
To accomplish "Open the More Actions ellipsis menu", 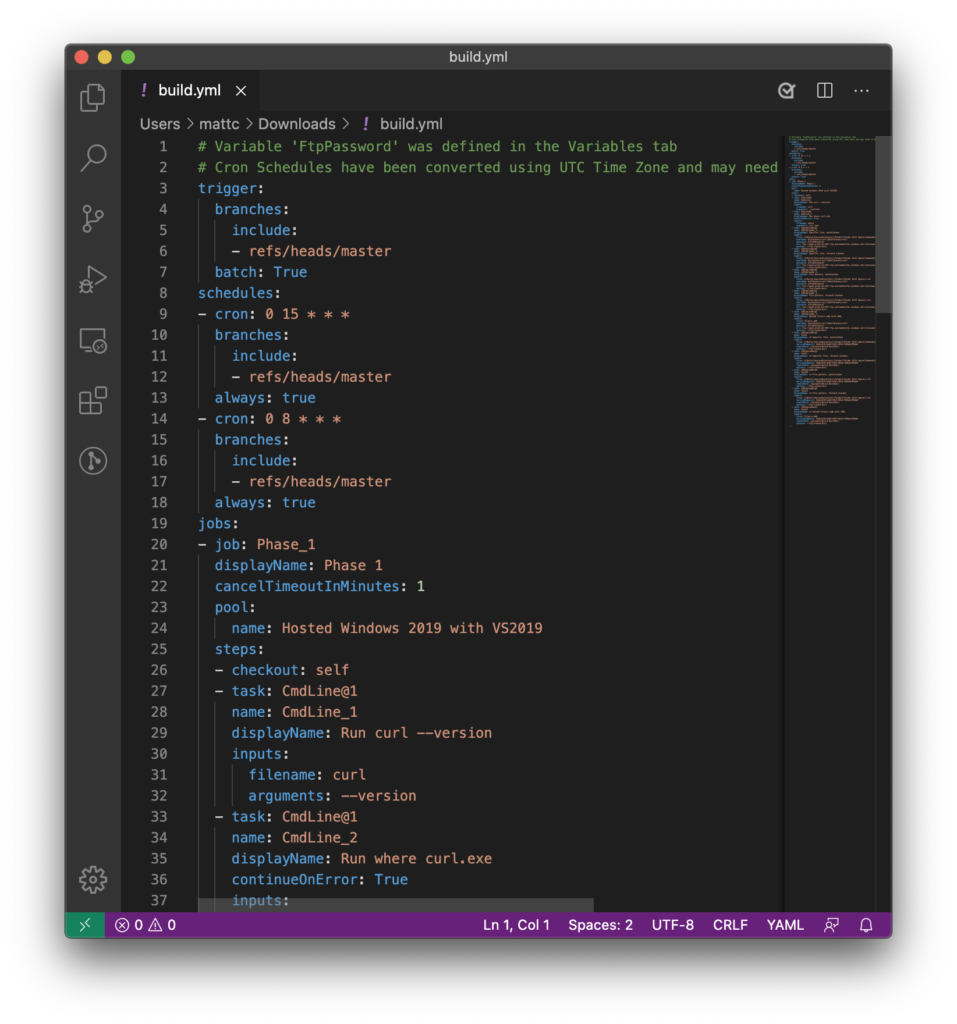I will 861,90.
